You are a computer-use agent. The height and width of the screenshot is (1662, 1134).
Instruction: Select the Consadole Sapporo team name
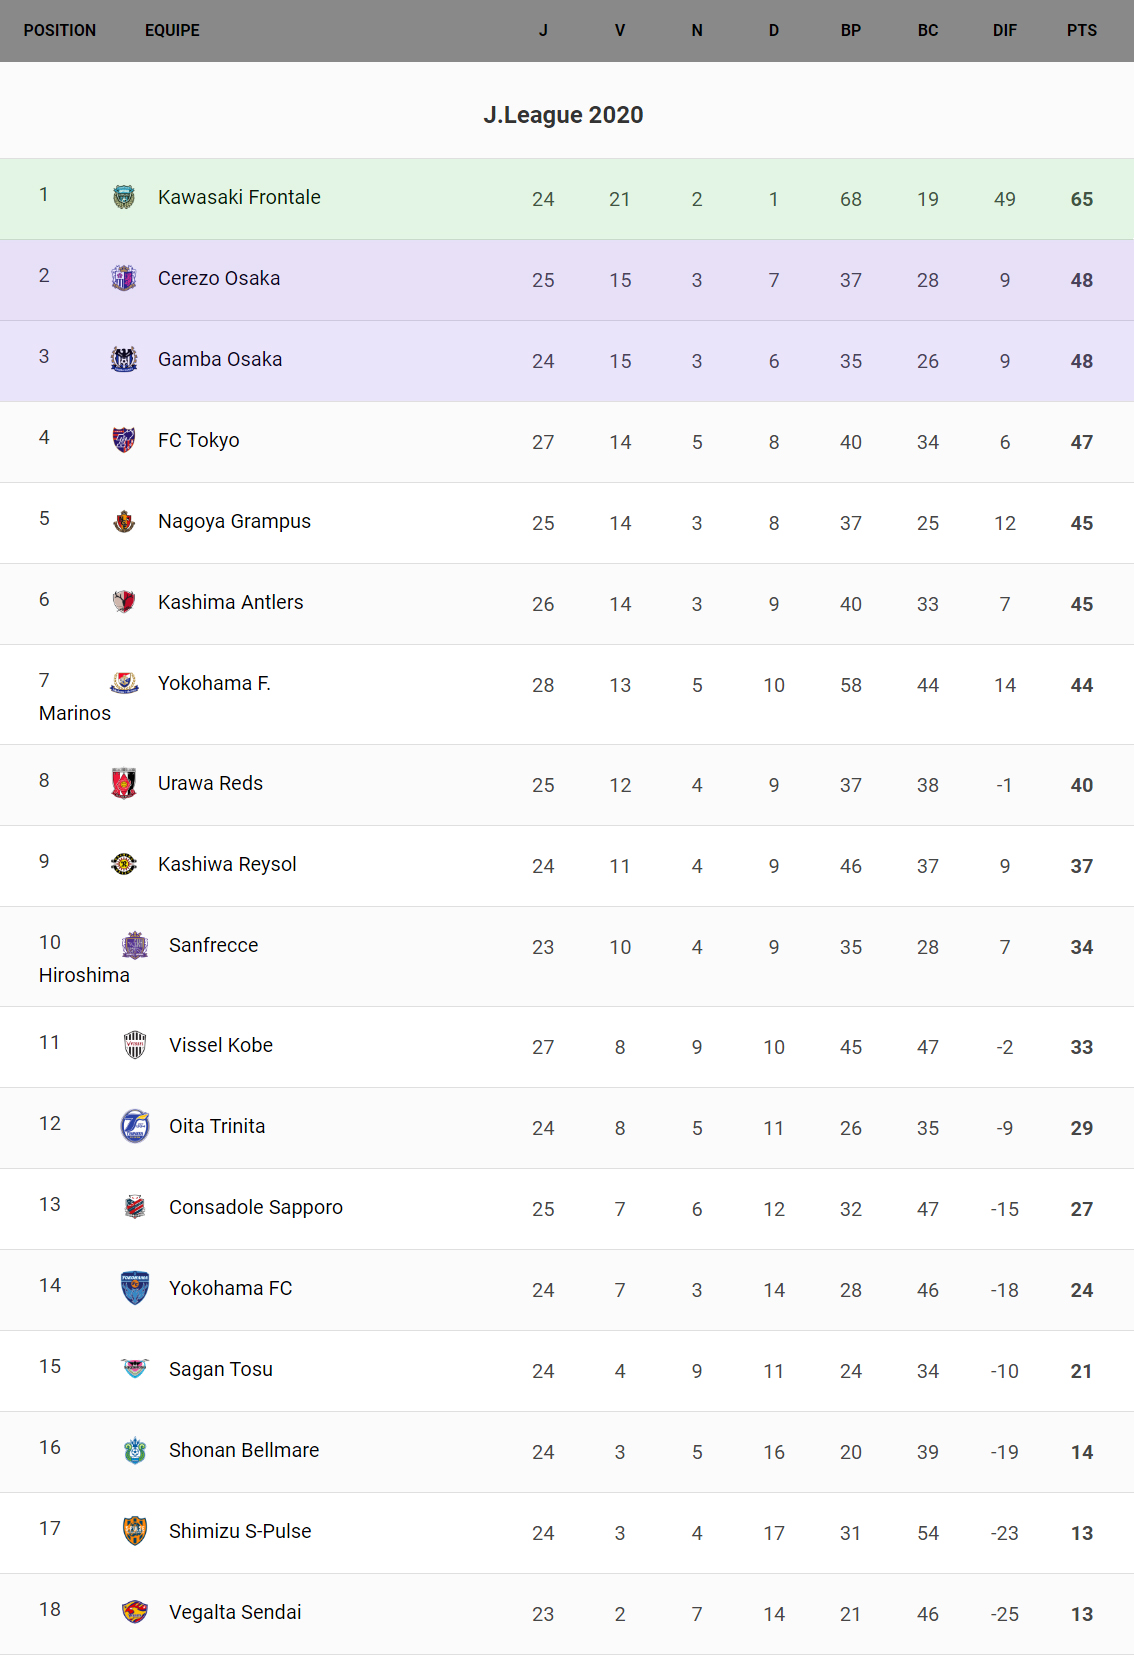point(255,1207)
